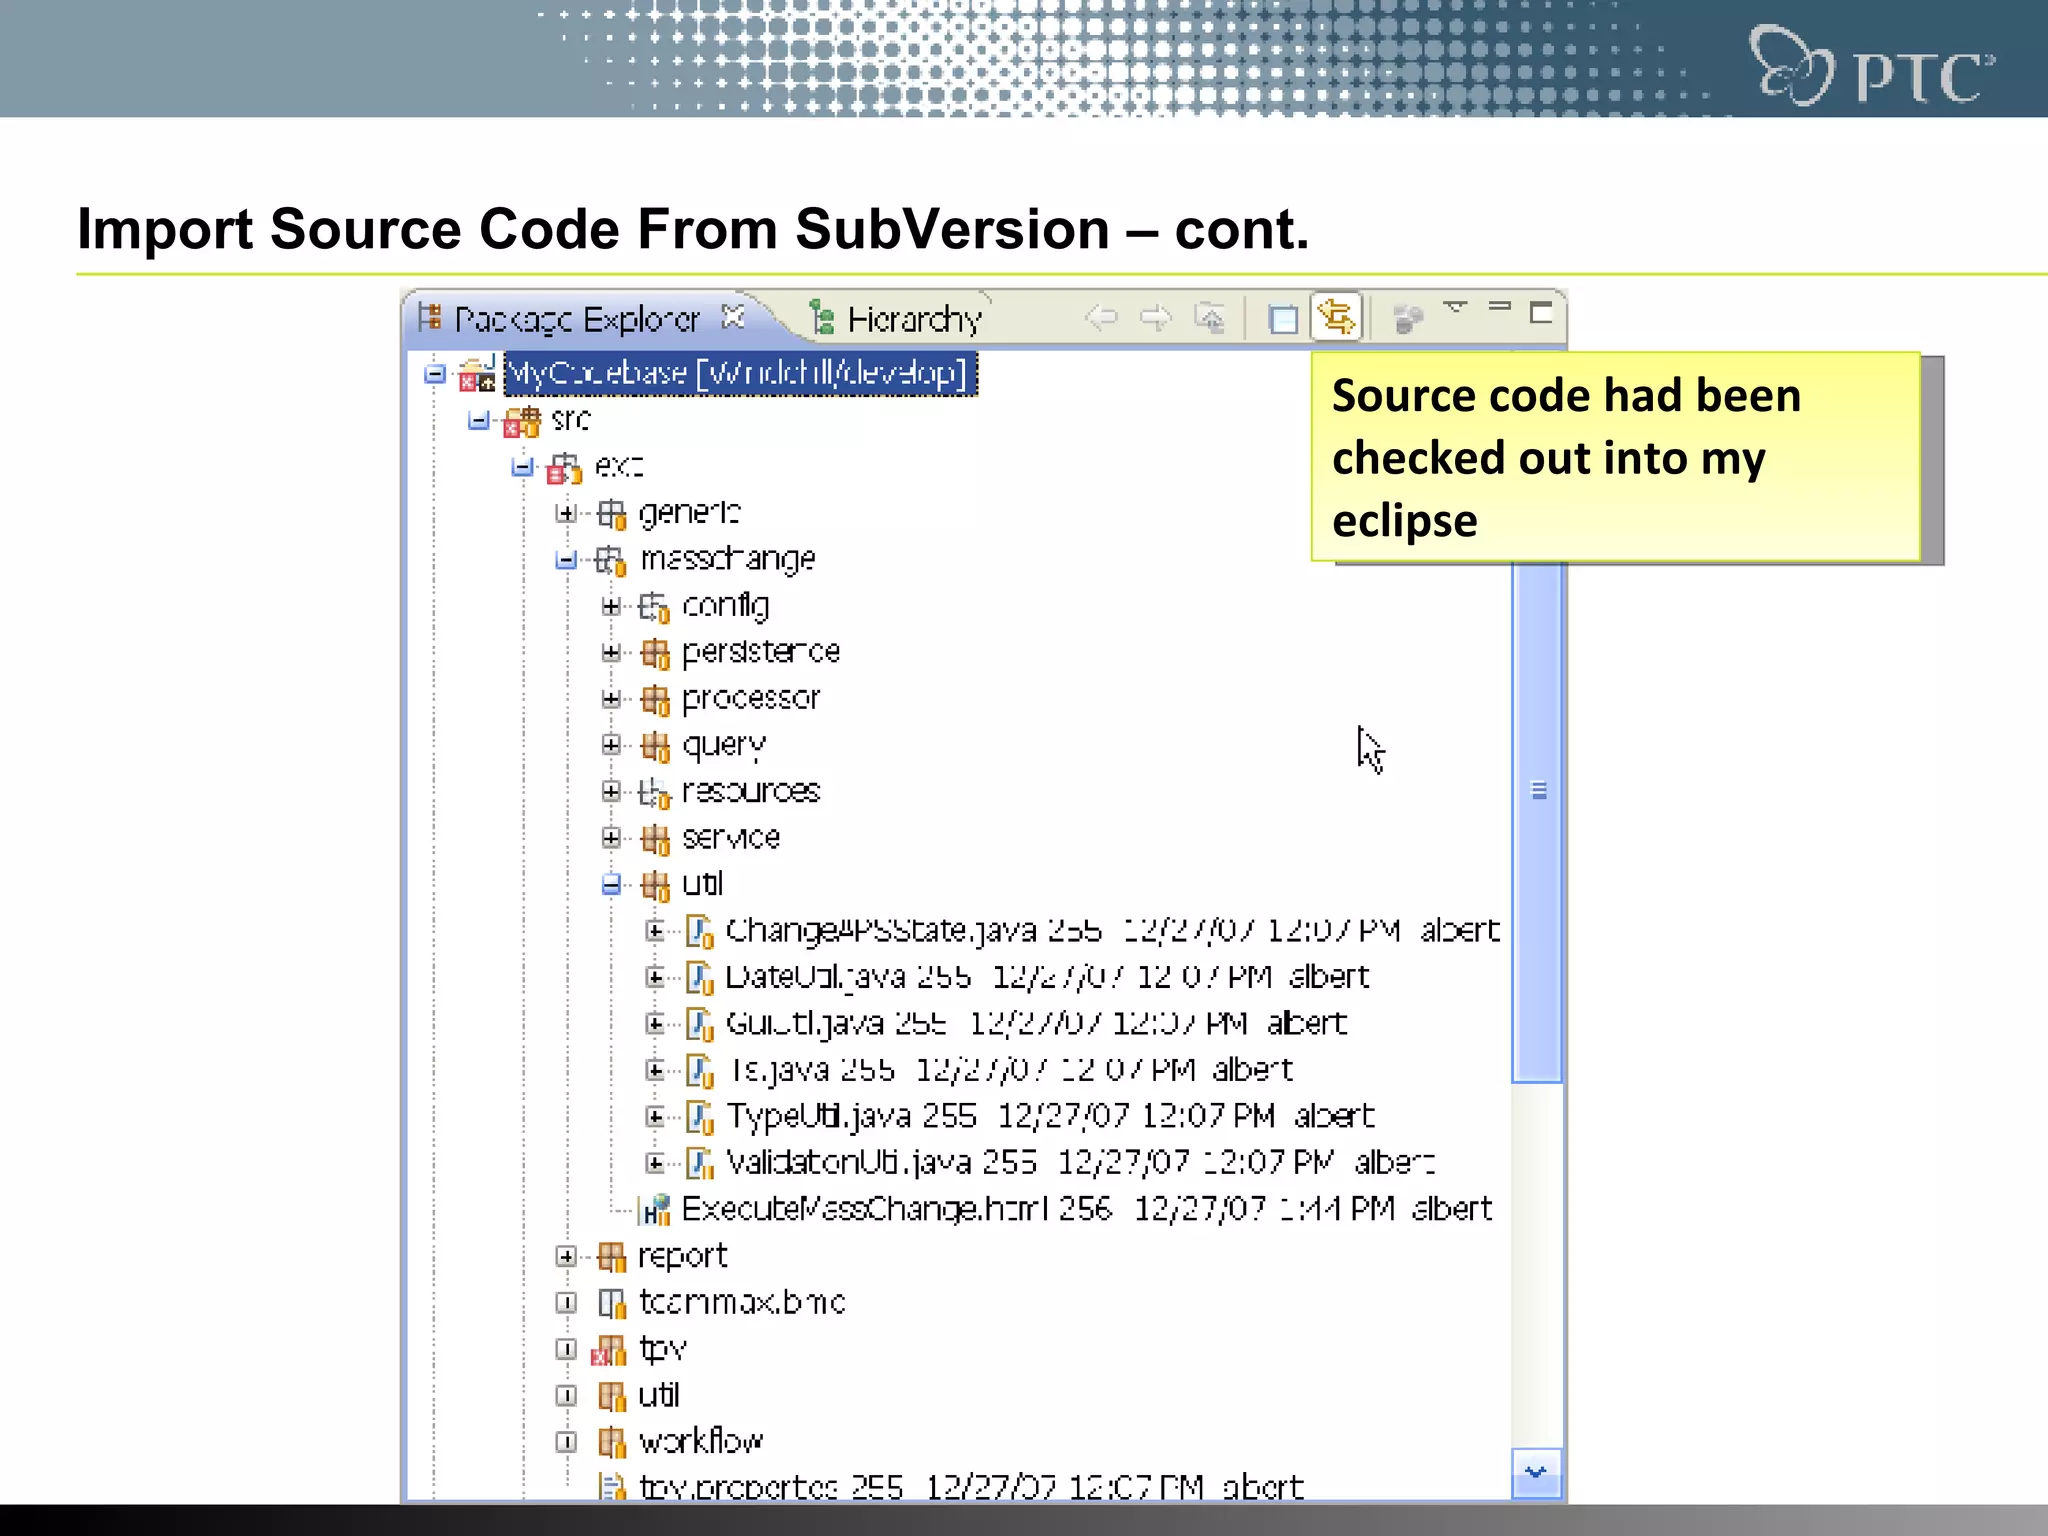Image resolution: width=2048 pixels, height=1536 pixels.
Task: Click the ChangeAPSState.java file icon
Action: point(699,932)
